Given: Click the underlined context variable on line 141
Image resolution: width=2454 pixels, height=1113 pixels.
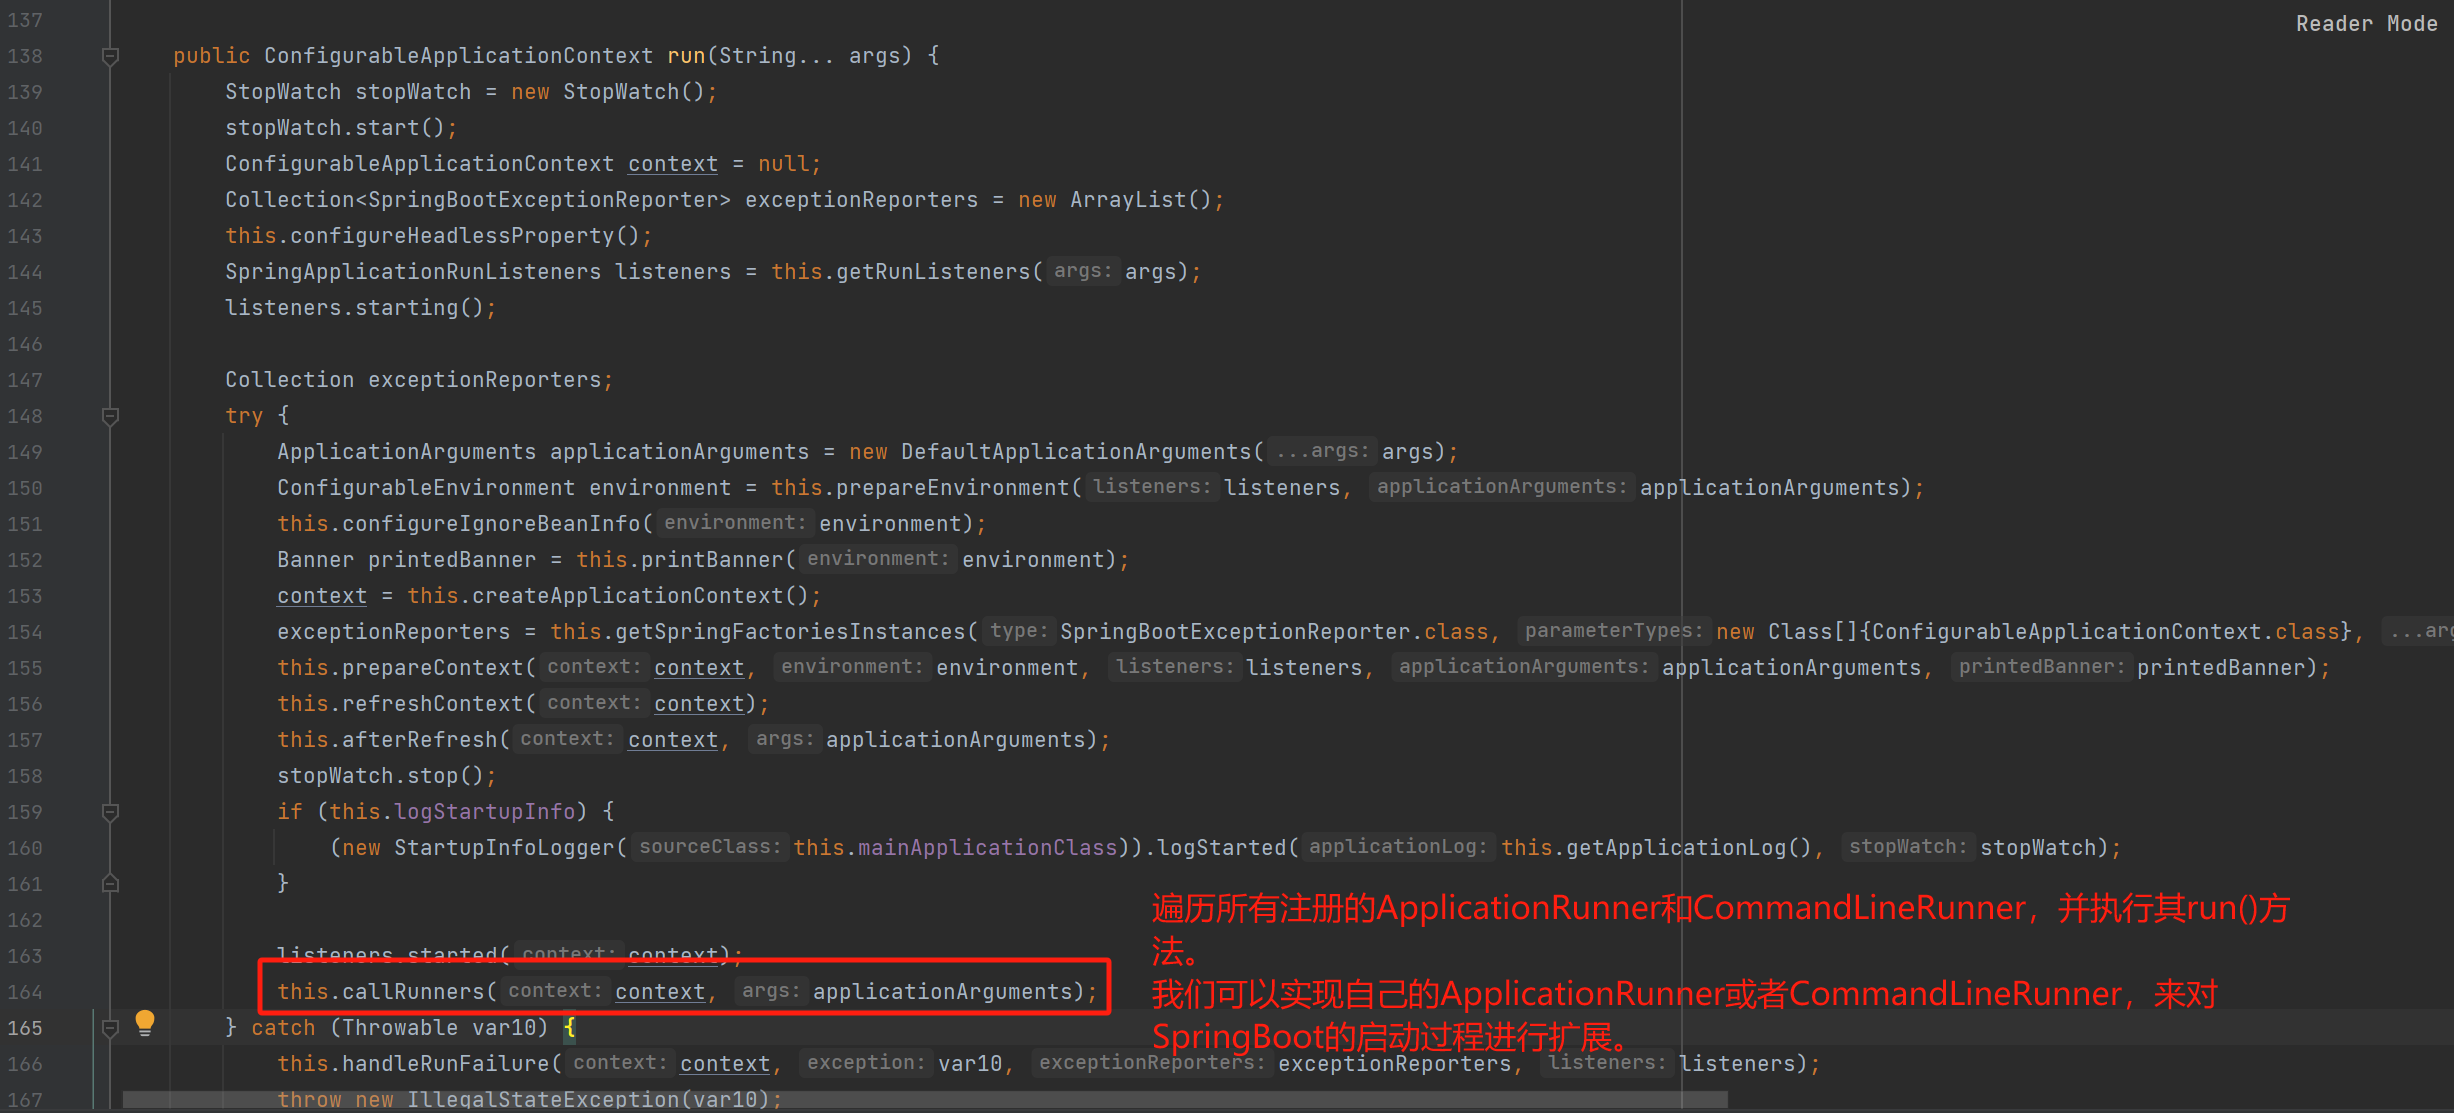Looking at the screenshot, I should click(672, 164).
